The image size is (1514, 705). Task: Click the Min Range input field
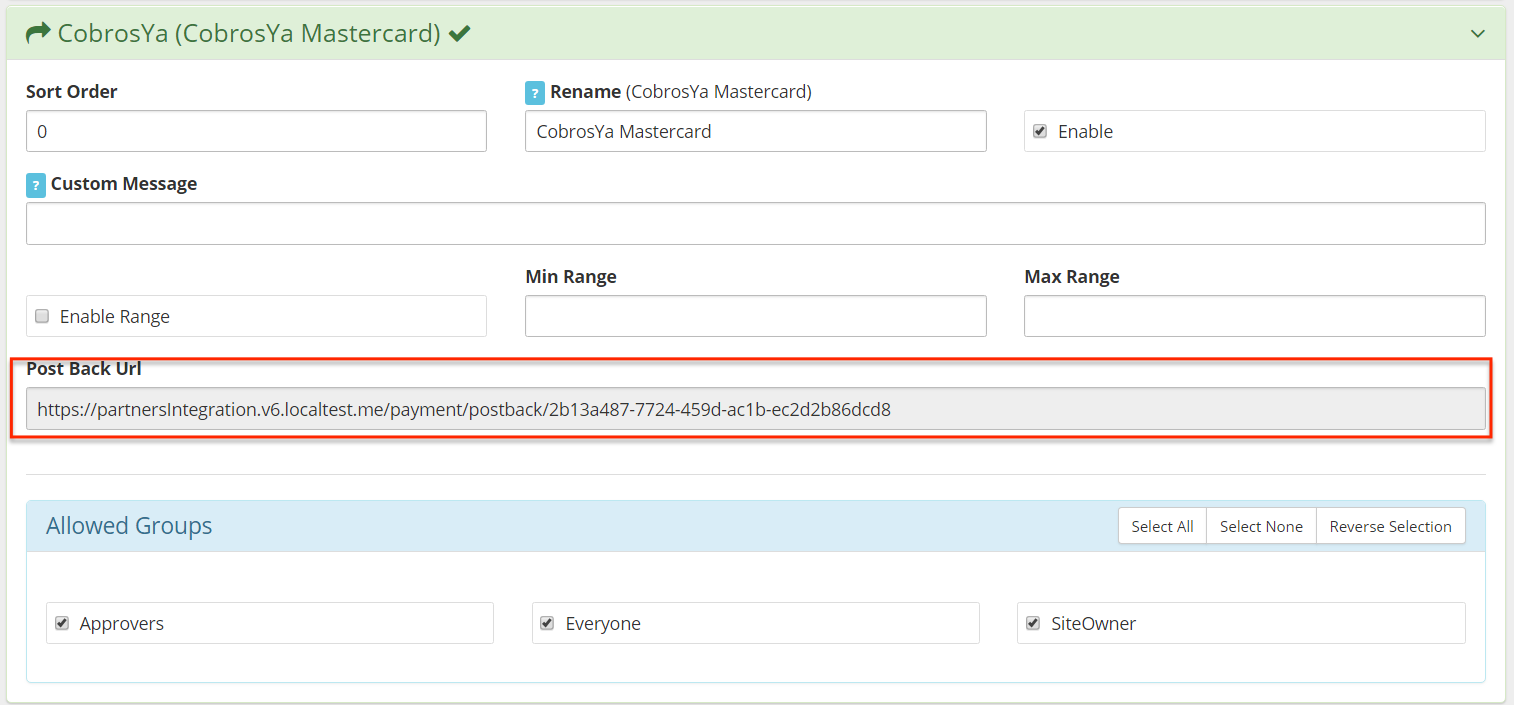(x=755, y=316)
